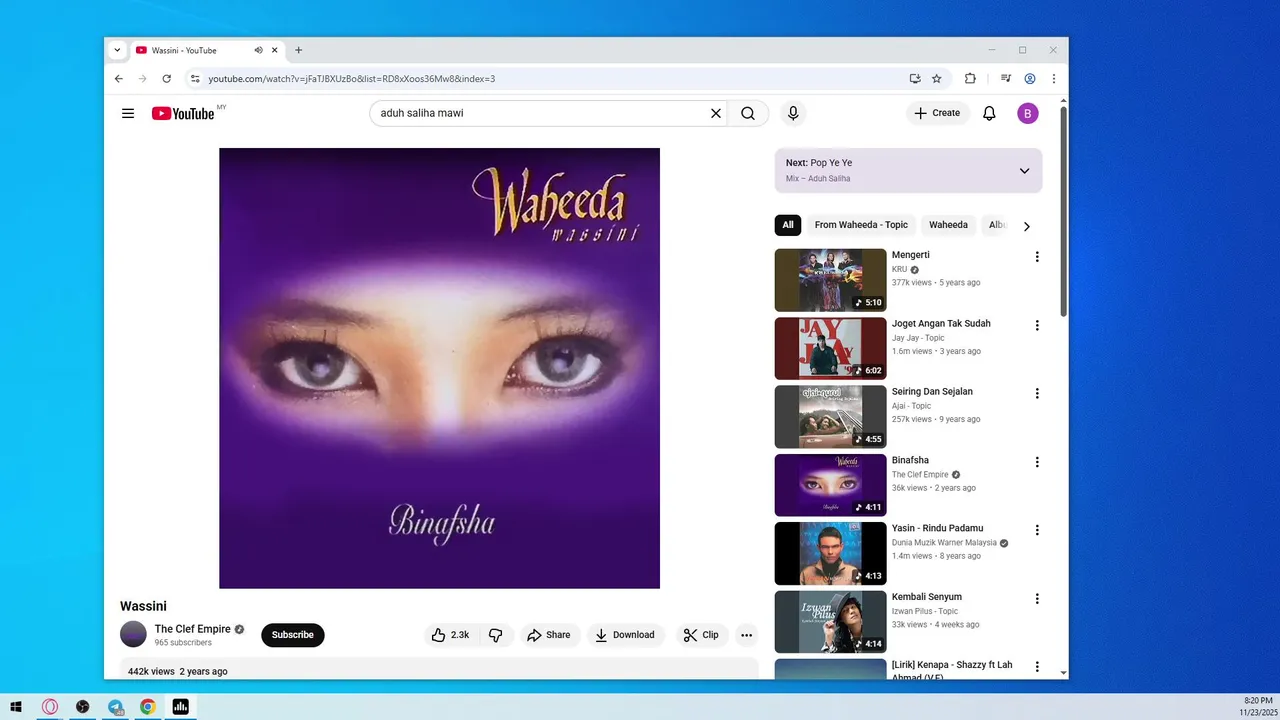Click the Clip button
Image resolution: width=1280 pixels, height=720 pixels.
701,635
